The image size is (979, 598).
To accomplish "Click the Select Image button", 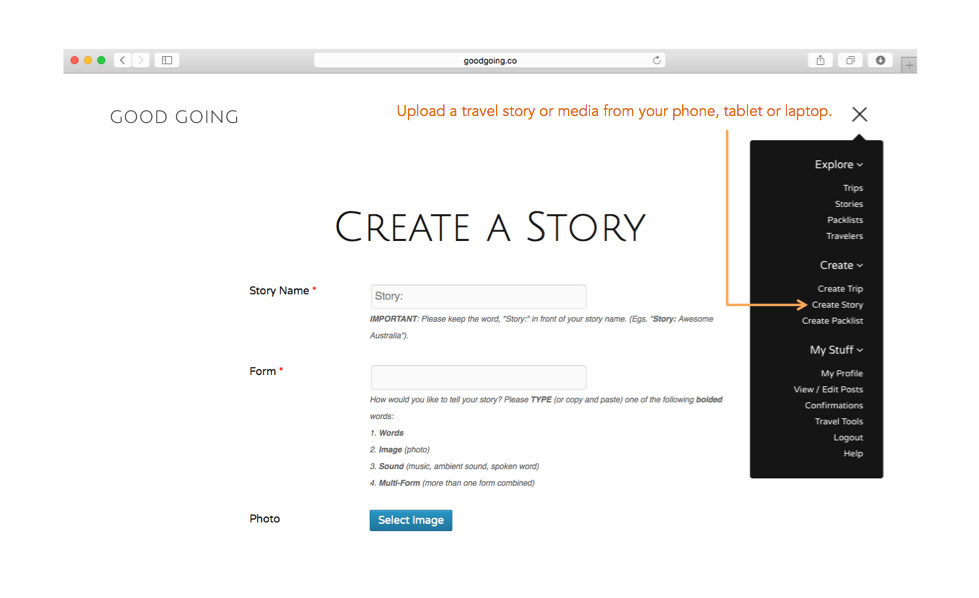I will (x=411, y=520).
